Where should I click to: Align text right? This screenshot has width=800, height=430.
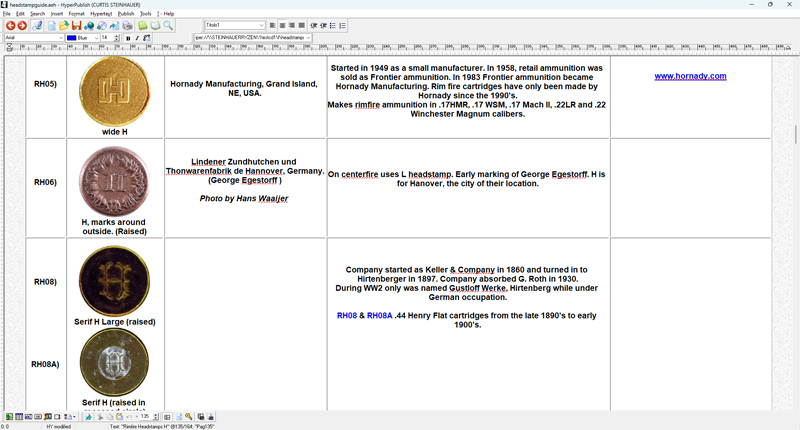pos(292,25)
